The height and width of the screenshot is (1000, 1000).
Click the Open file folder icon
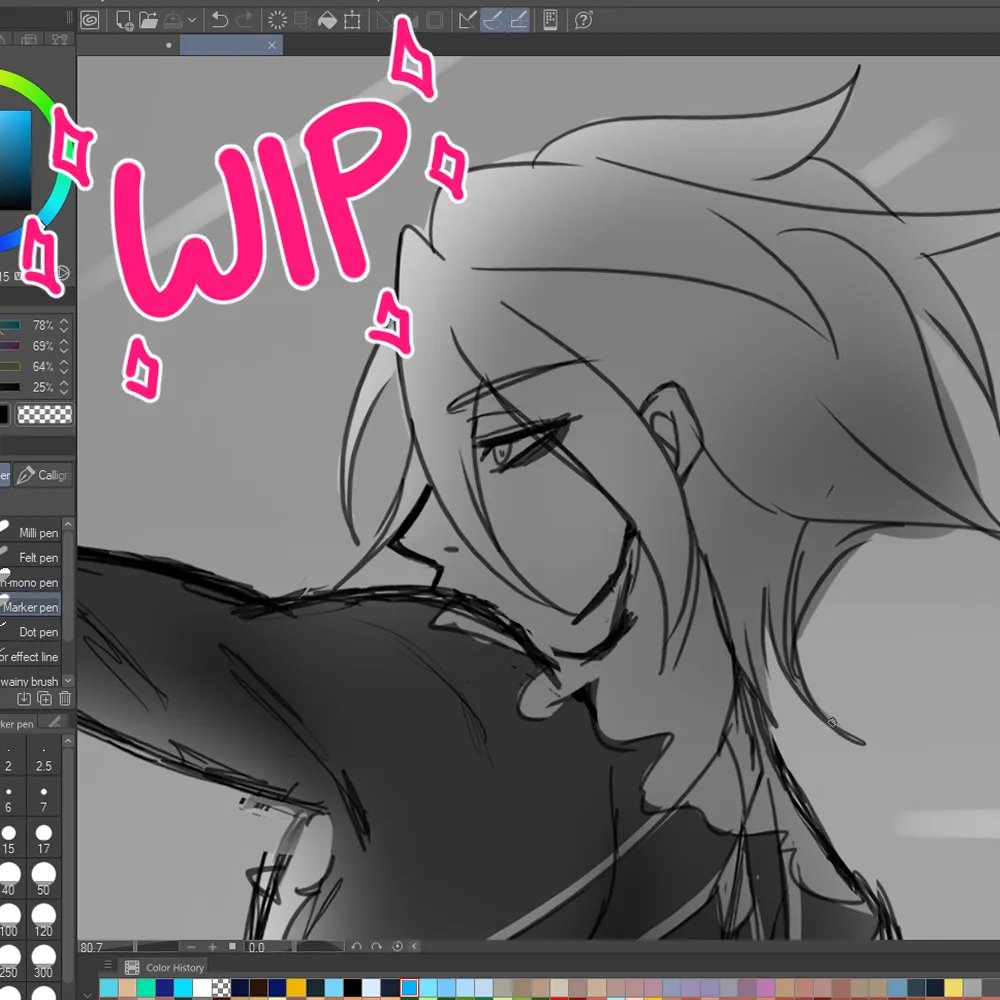149,20
